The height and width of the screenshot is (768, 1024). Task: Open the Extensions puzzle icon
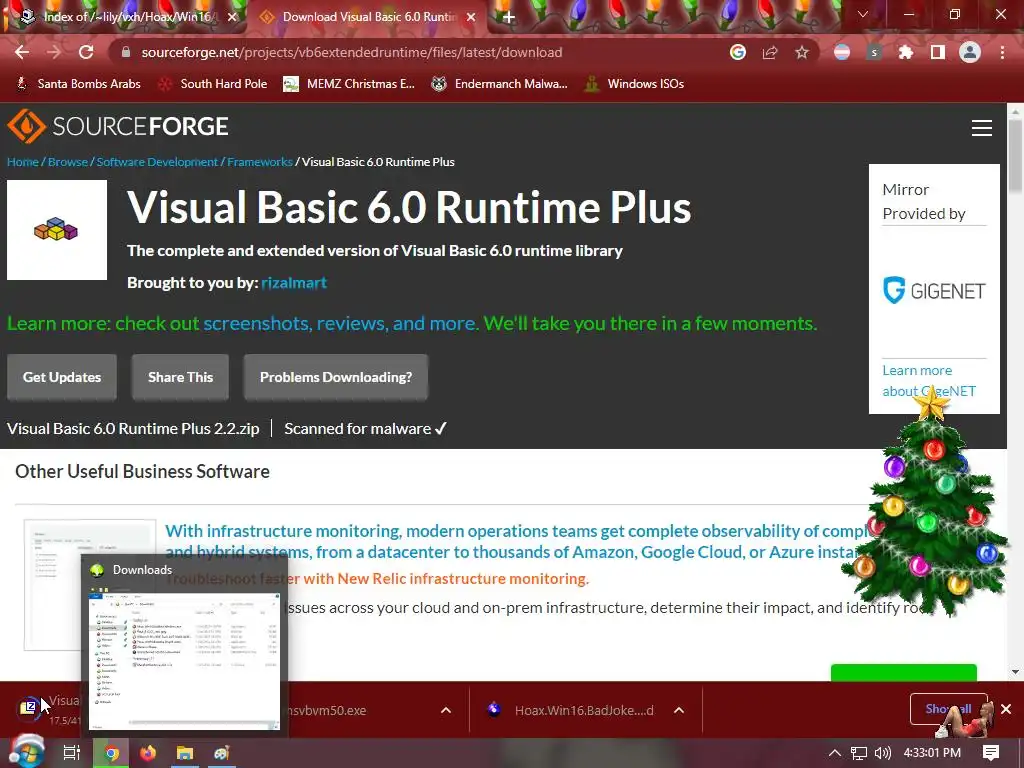point(906,52)
